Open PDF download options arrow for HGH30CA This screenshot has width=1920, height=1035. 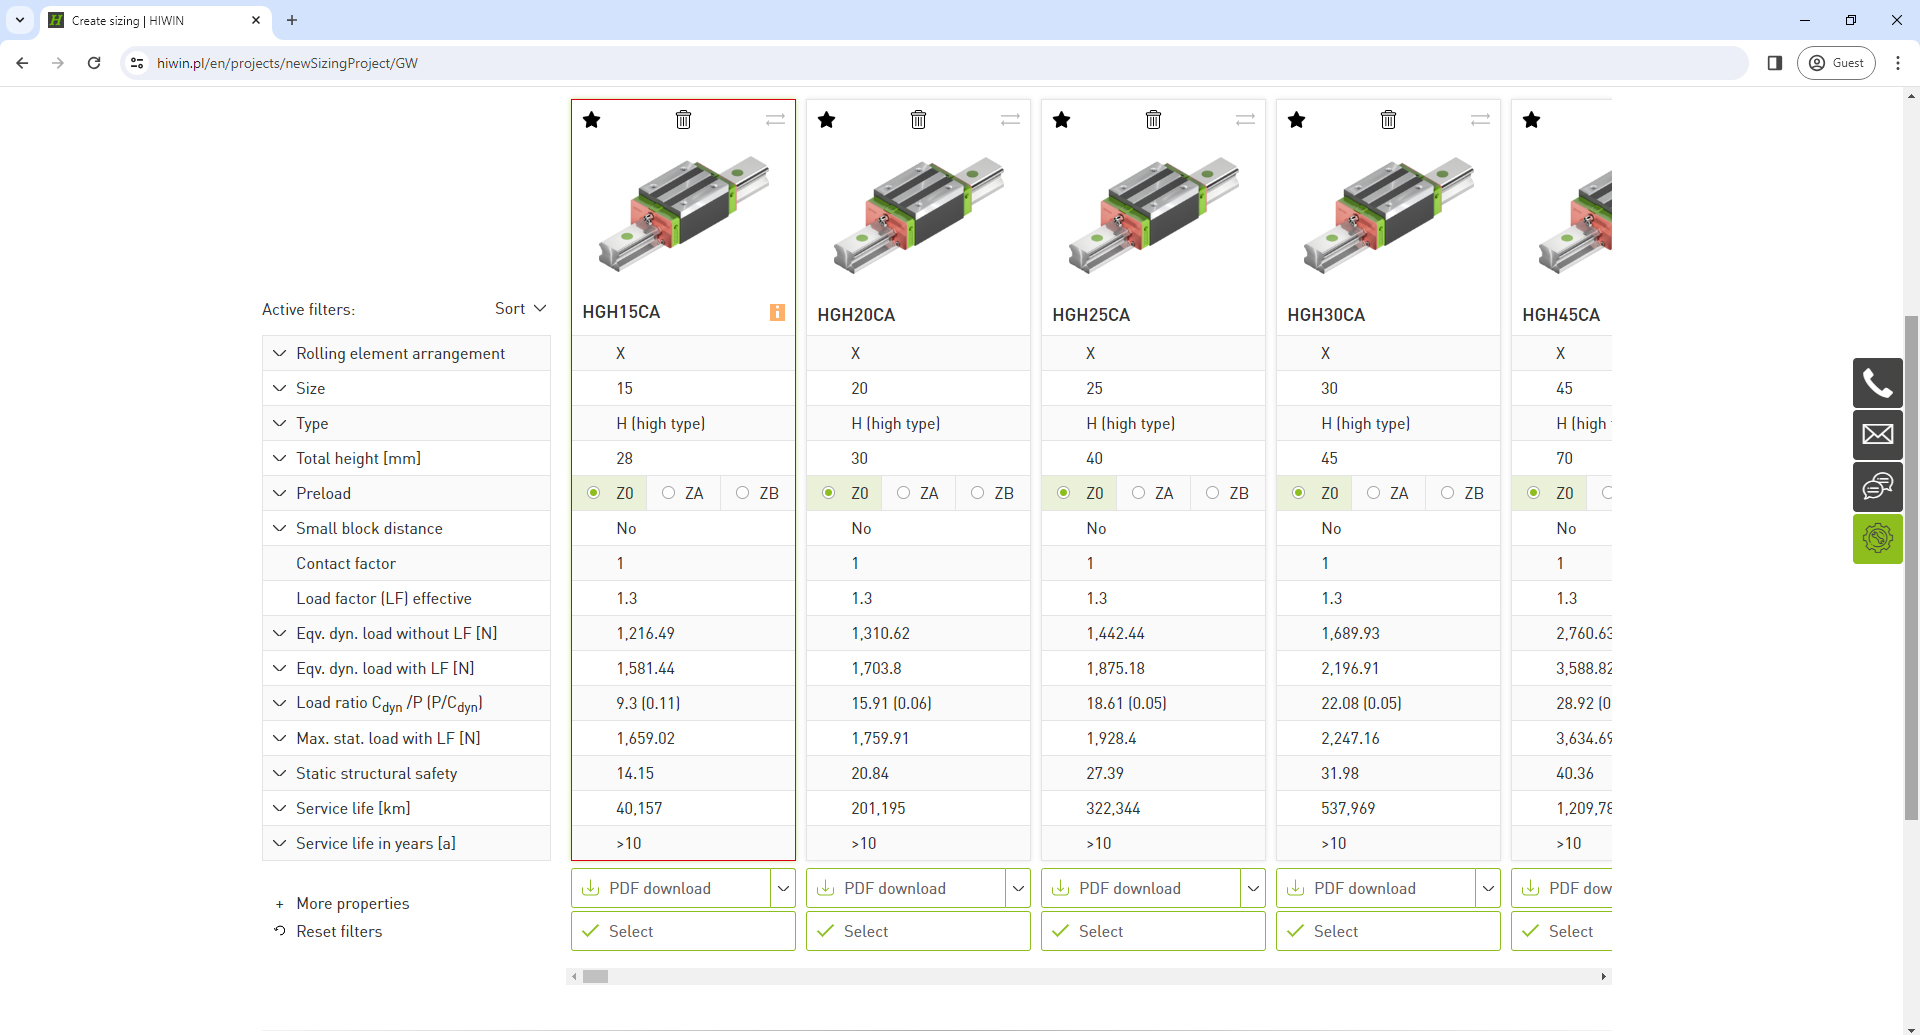tap(1488, 888)
